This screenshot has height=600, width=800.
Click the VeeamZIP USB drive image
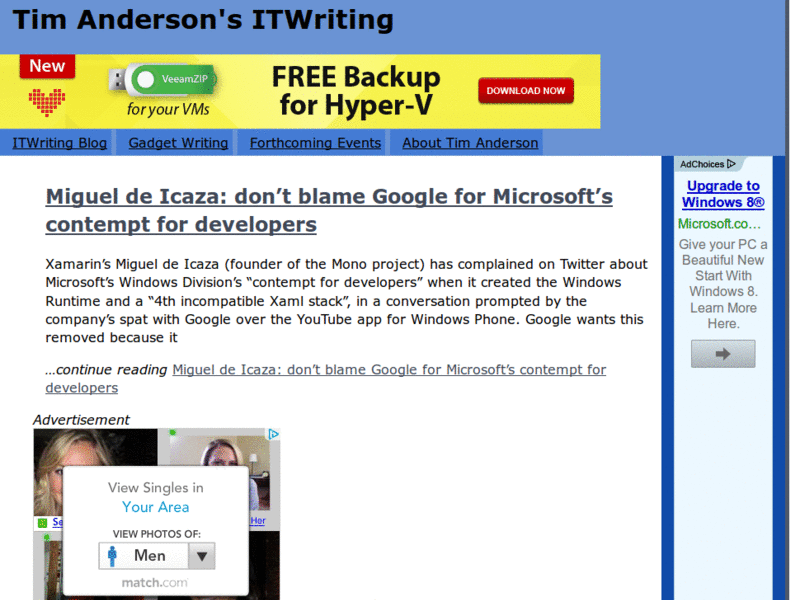163,80
